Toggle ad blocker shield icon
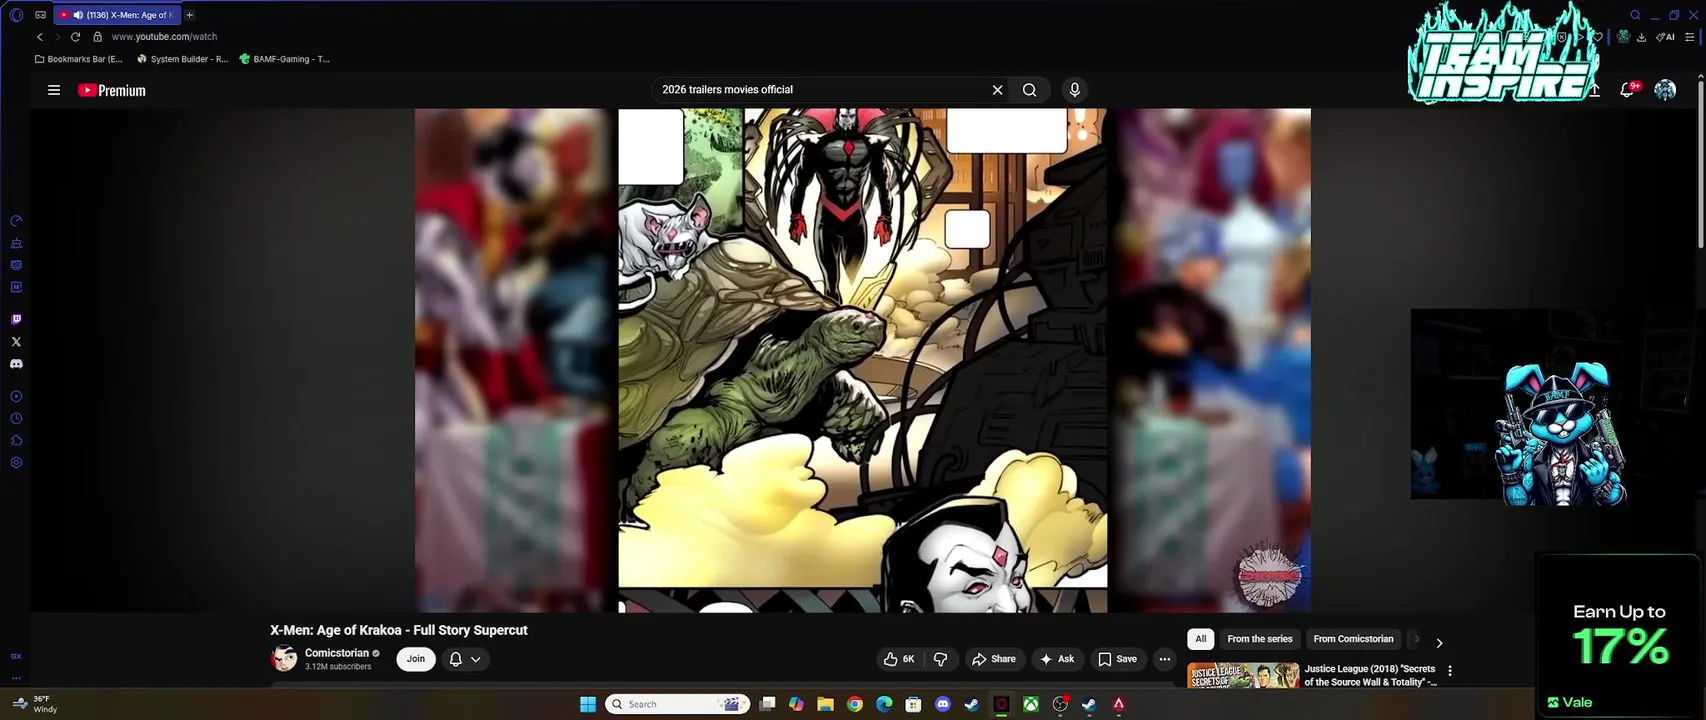 point(1561,37)
